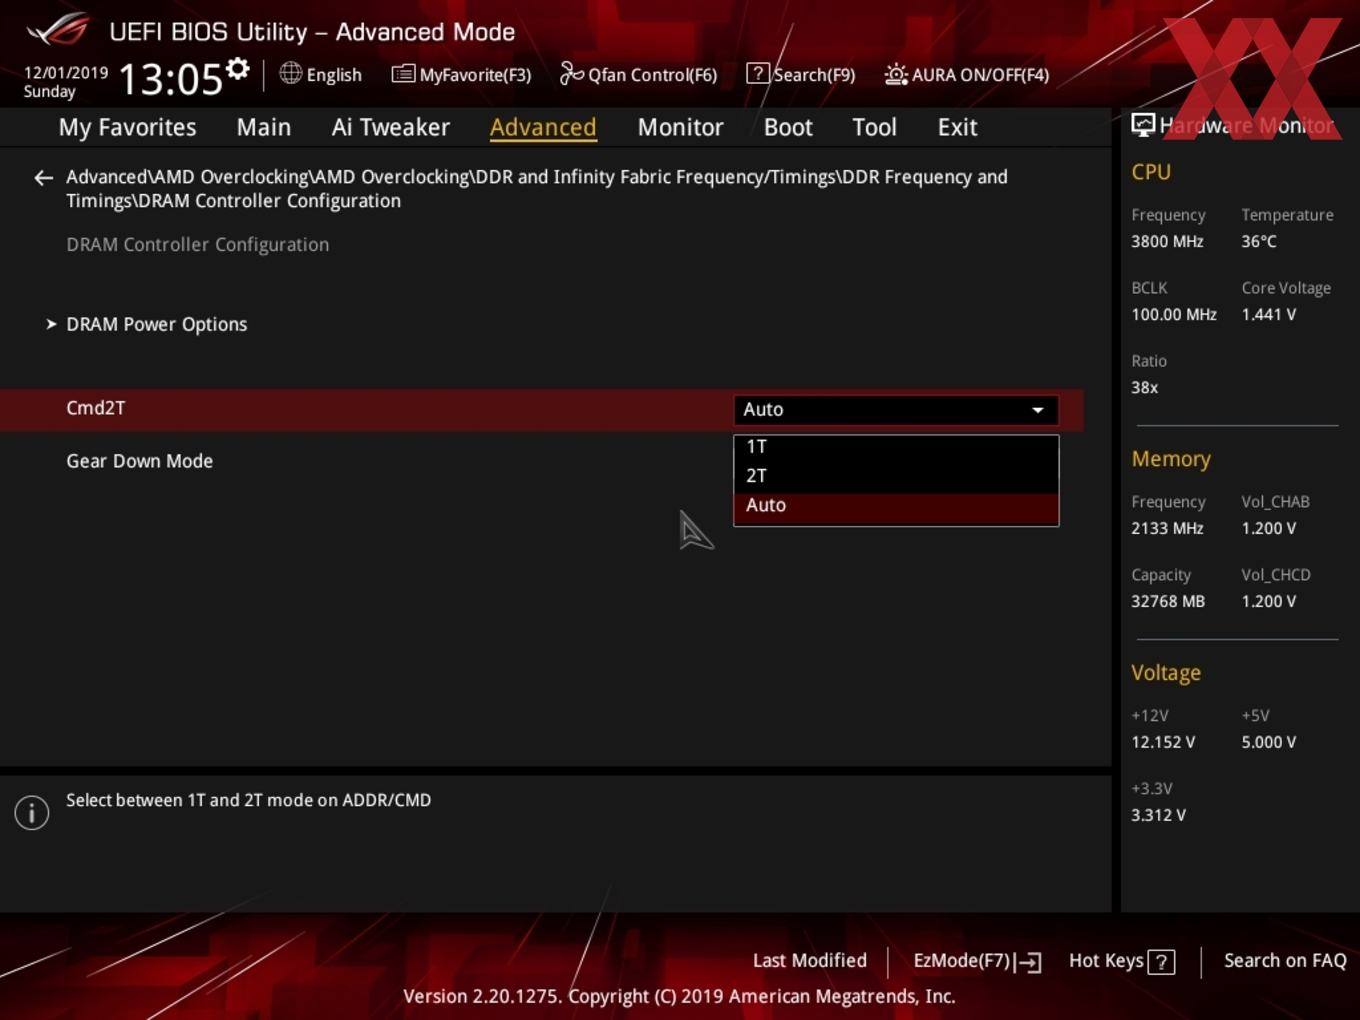Click the EzMode exit arrow icon
The height and width of the screenshot is (1020, 1360).
tap(1029, 962)
